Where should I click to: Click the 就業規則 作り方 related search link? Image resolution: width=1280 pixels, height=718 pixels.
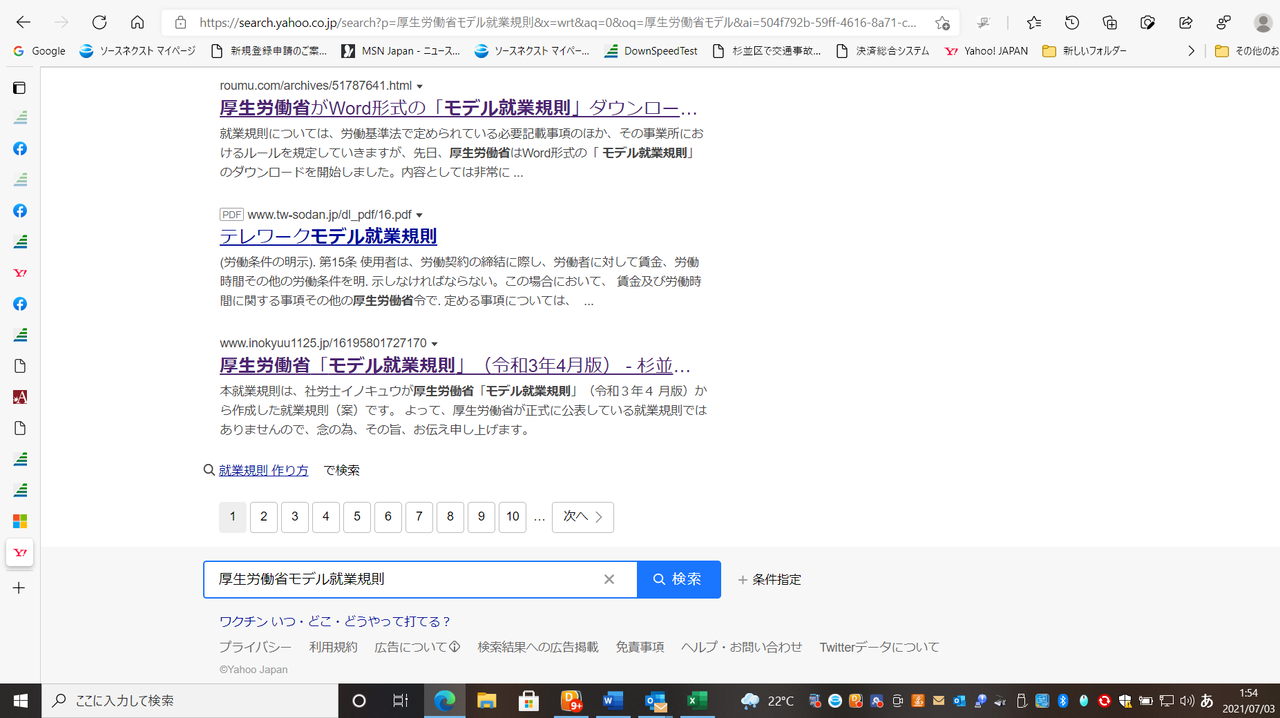point(264,470)
